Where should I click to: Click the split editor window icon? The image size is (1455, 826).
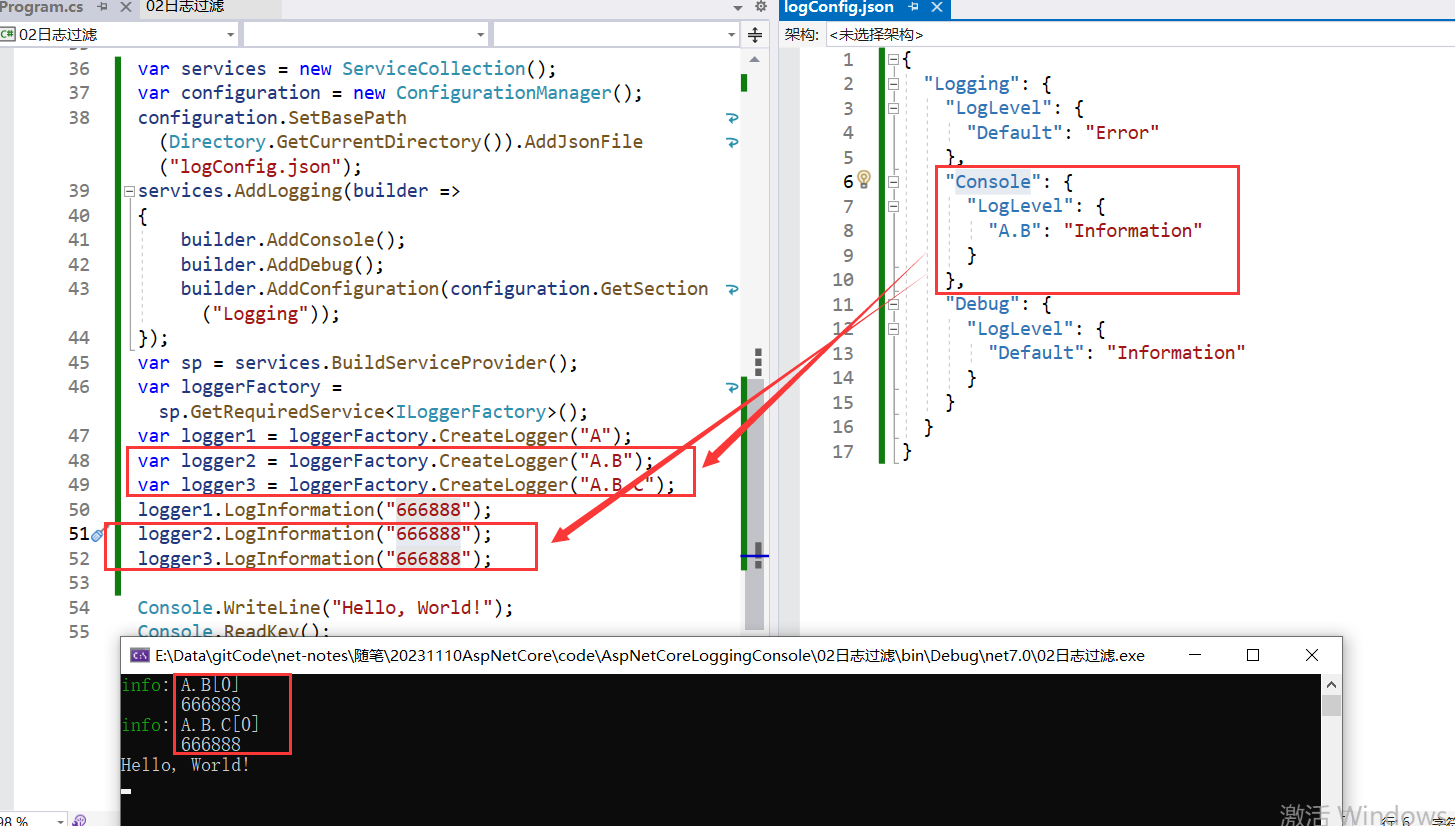pos(755,35)
